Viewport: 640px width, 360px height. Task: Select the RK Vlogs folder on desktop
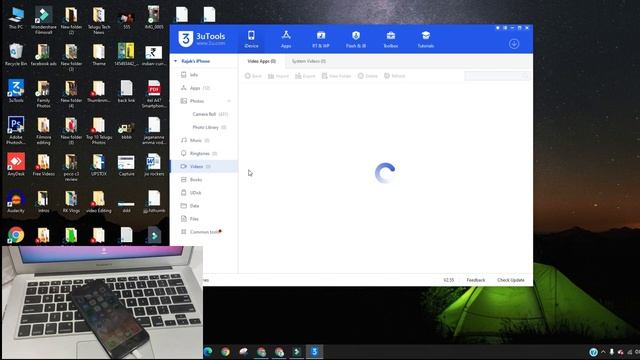(71, 202)
